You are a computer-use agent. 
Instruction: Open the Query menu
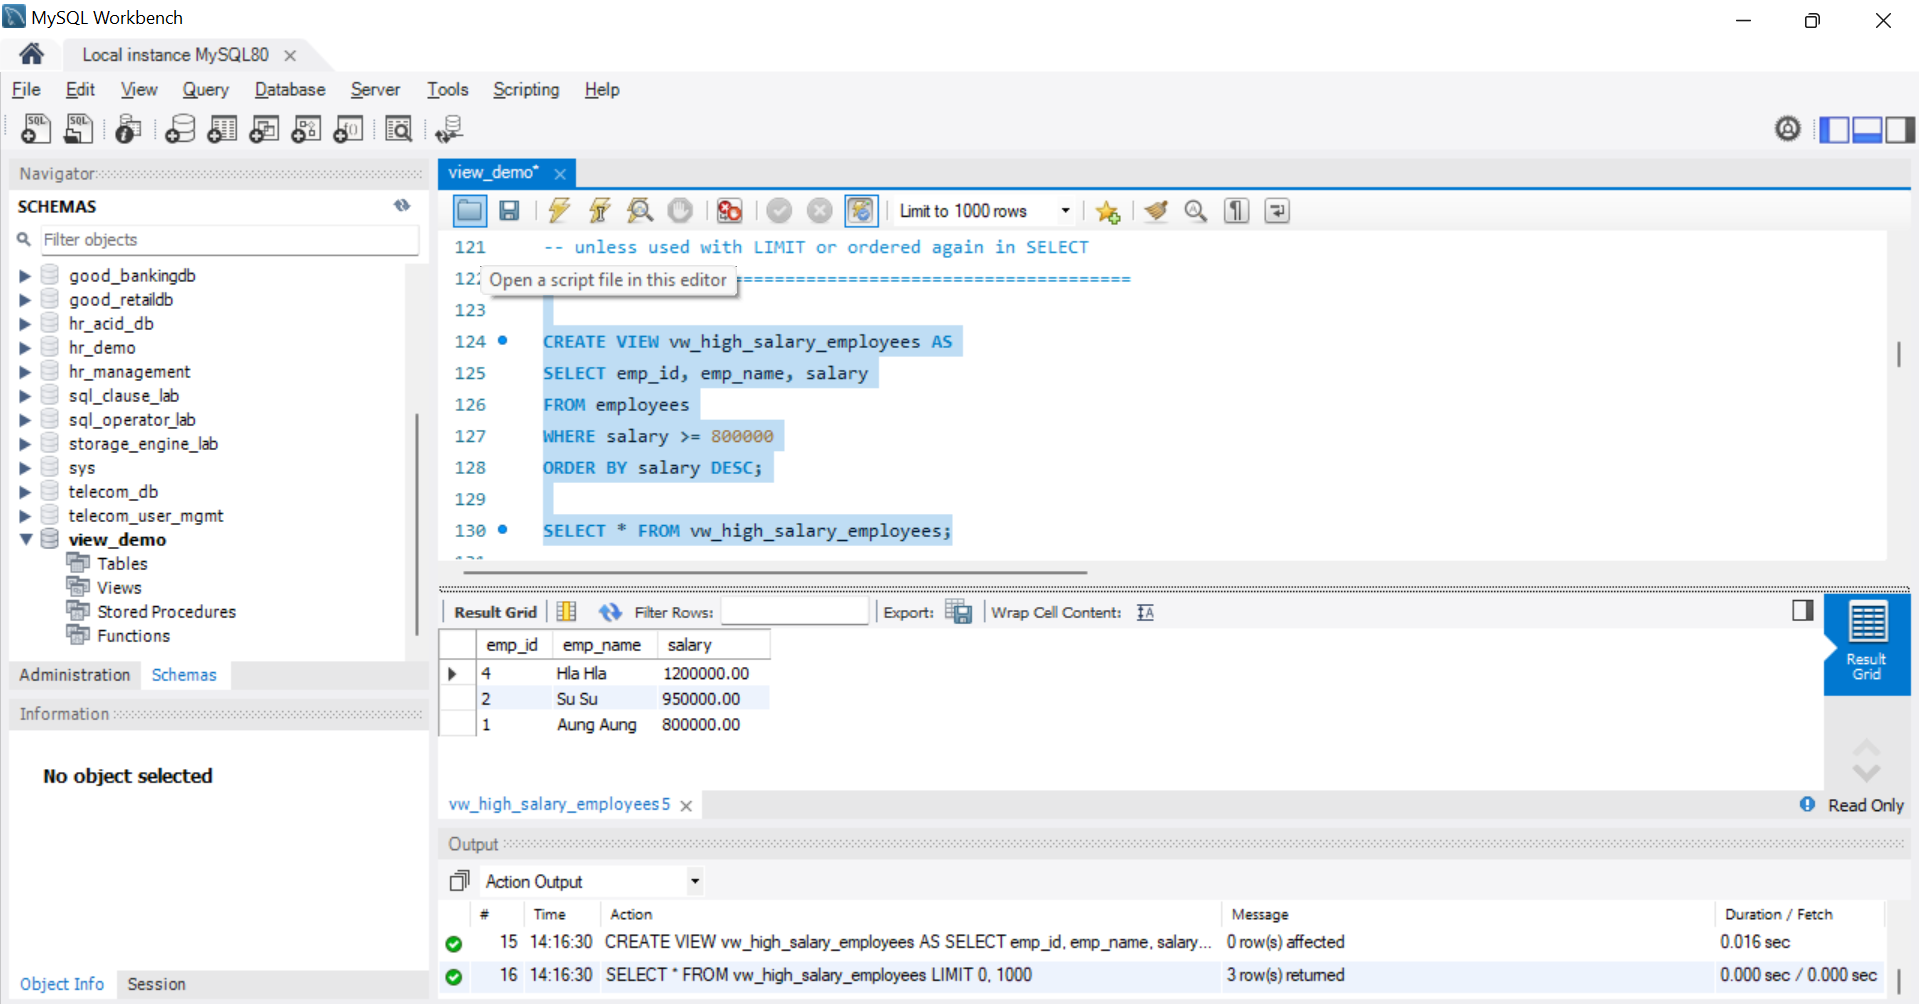click(205, 89)
